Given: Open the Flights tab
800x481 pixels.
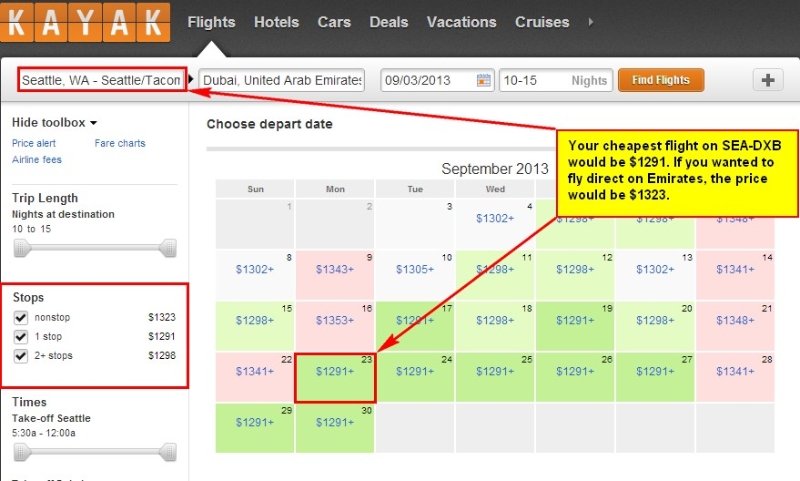Looking at the screenshot, I should (x=211, y=22).
